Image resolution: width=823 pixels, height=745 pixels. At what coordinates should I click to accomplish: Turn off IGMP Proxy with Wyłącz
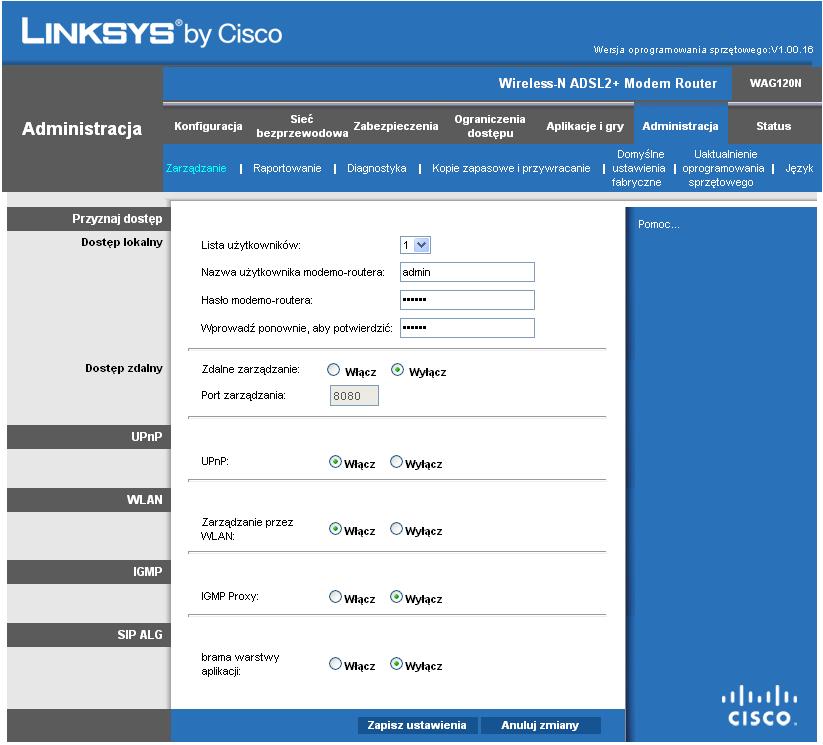pos(396,596)
